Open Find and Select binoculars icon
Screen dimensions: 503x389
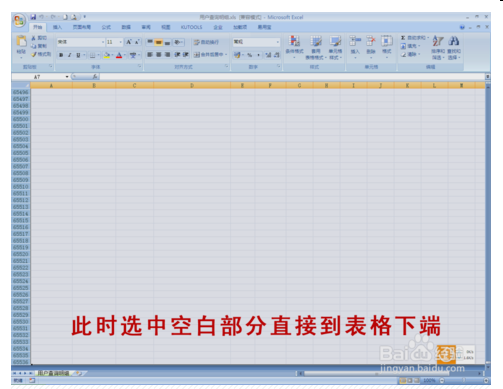point(454,47)
